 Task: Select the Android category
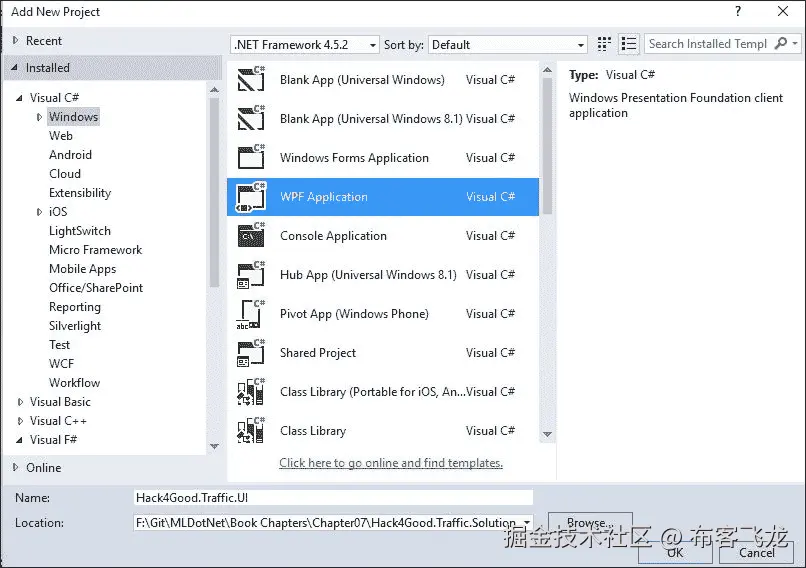[x=70, y=155]
